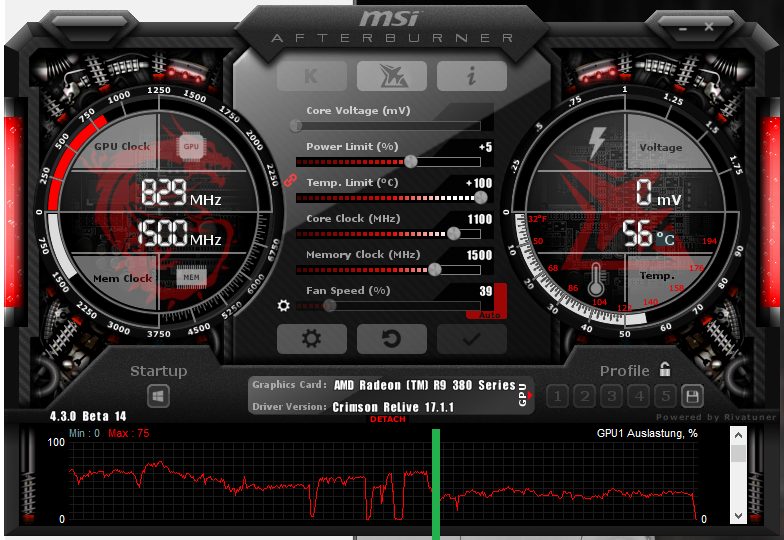Click the Core Clock slider handle

(x=454, y=234)
